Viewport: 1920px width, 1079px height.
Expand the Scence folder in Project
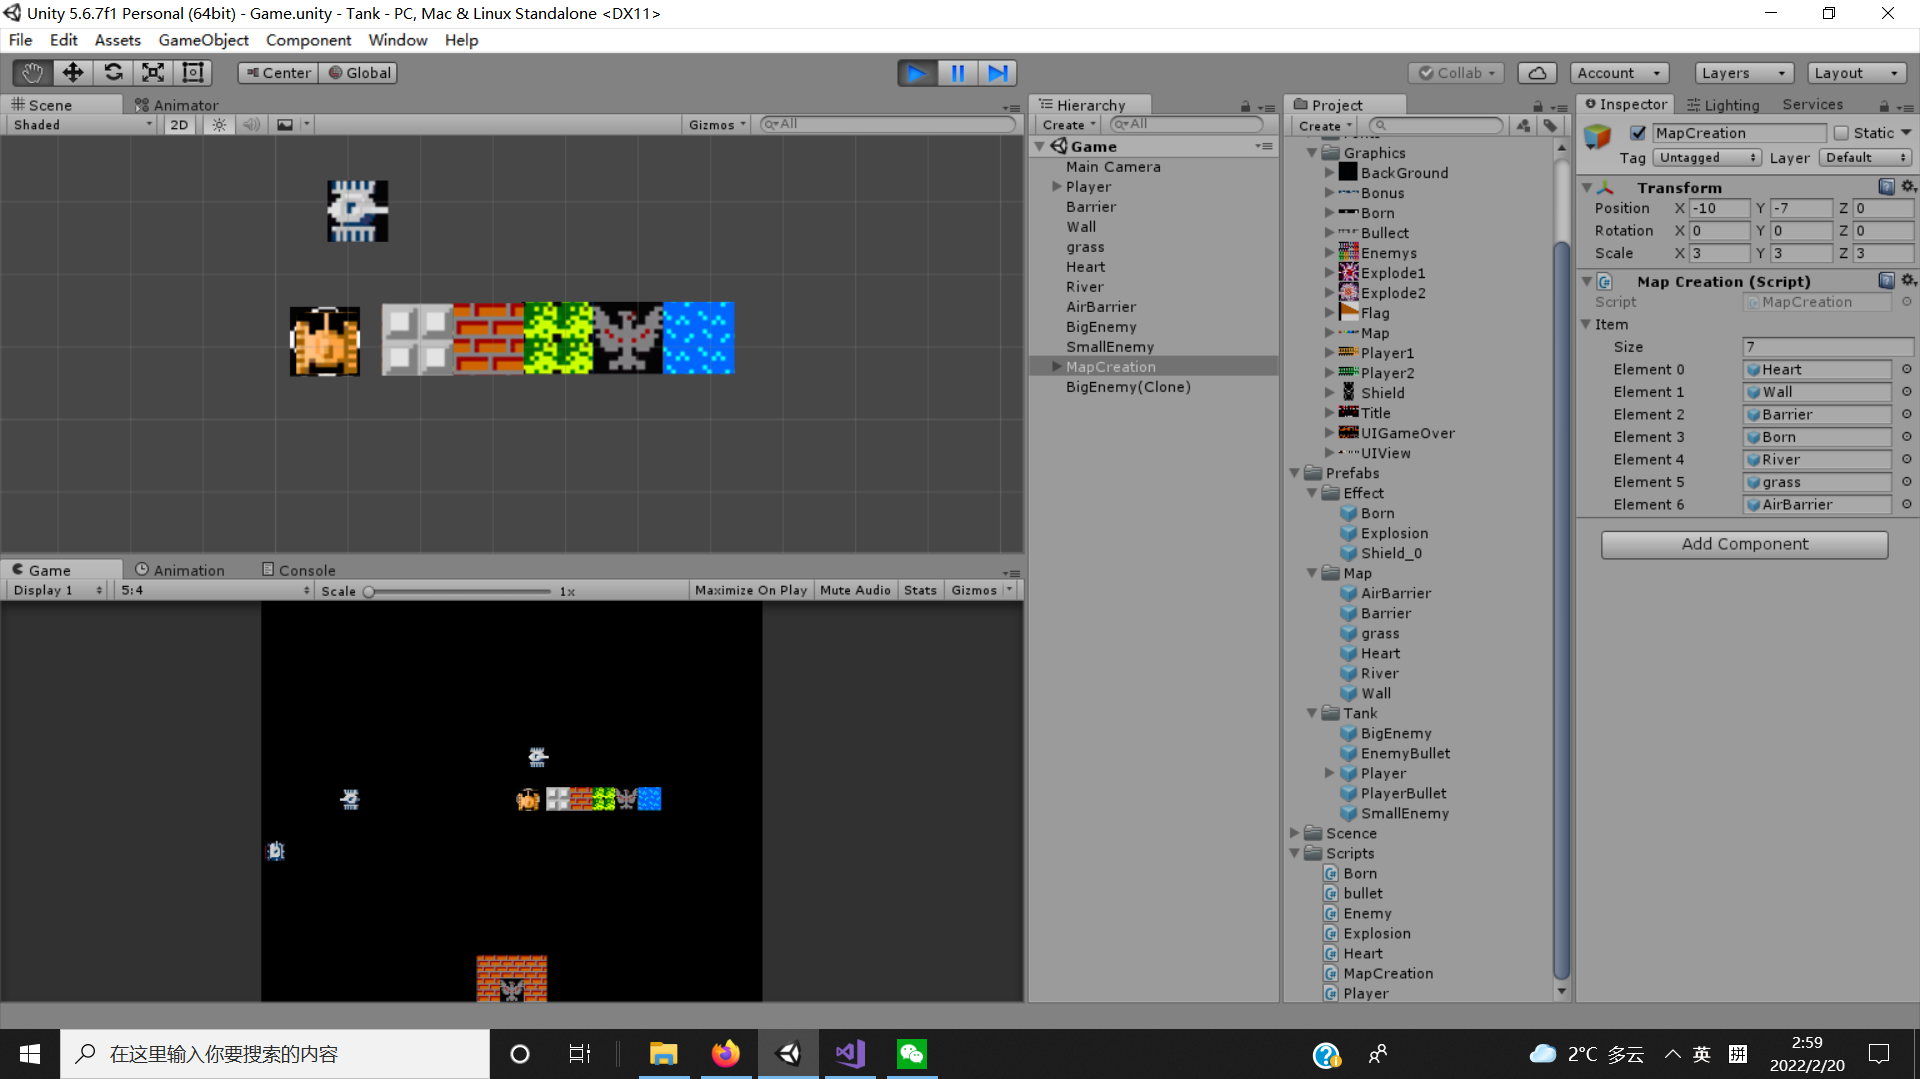pyautogui.click(x=1295, y=833)
